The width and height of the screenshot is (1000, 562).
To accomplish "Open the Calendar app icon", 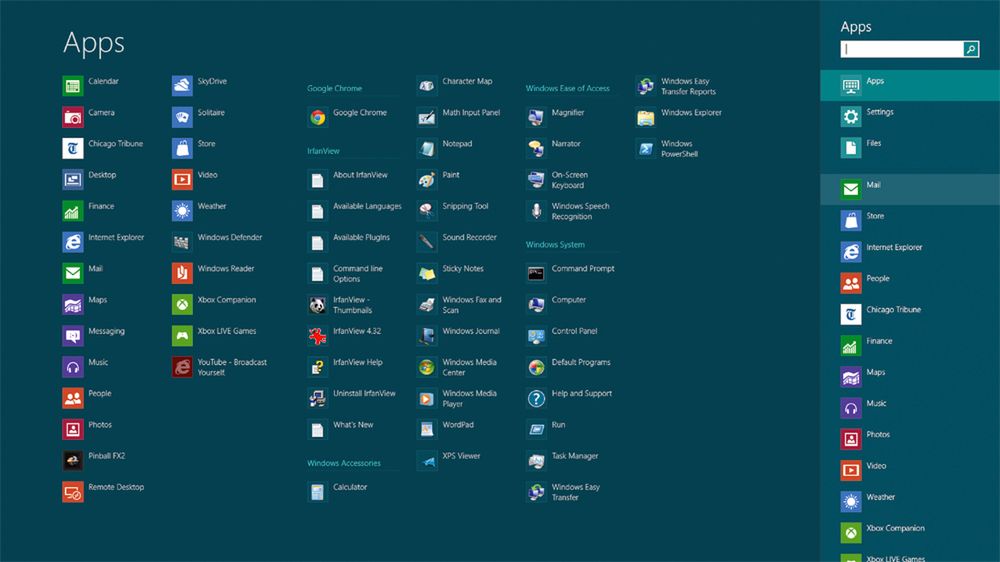I will [x=73, y=85].
